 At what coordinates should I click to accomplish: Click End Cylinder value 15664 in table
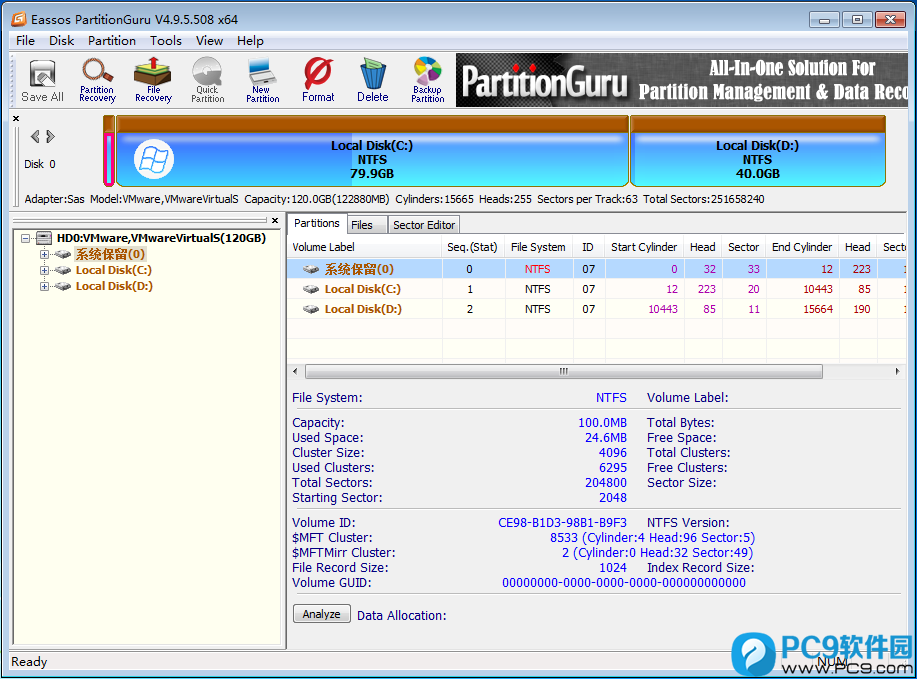pos(818,309)
